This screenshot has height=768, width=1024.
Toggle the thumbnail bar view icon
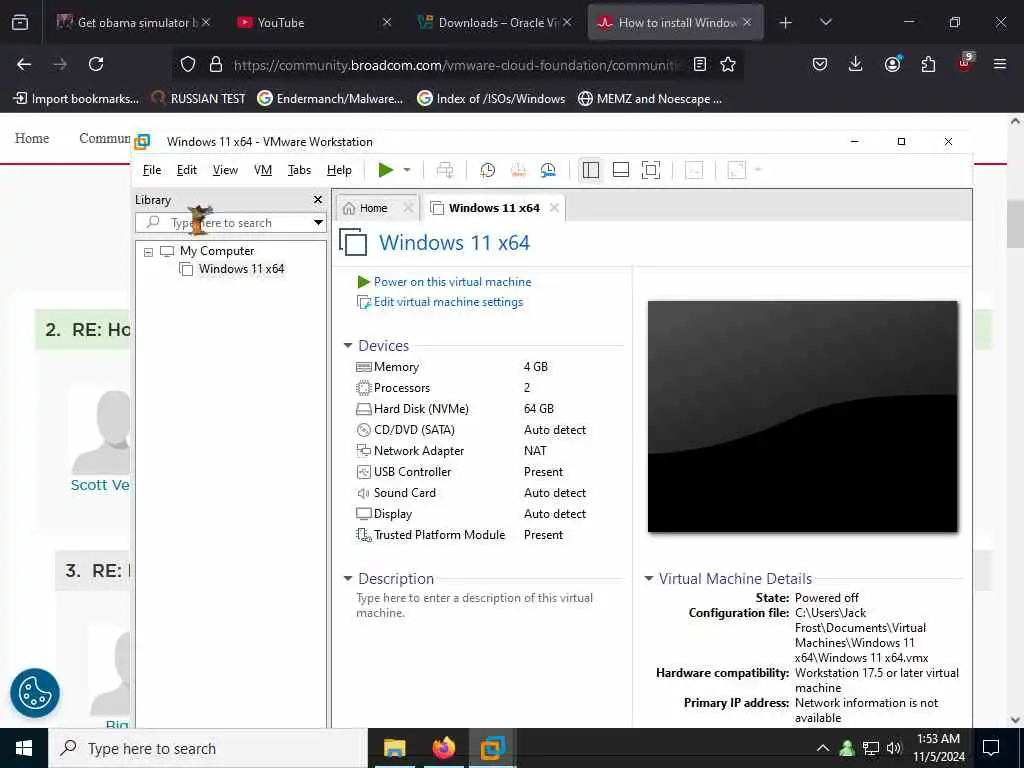click(x=621, y=170)
